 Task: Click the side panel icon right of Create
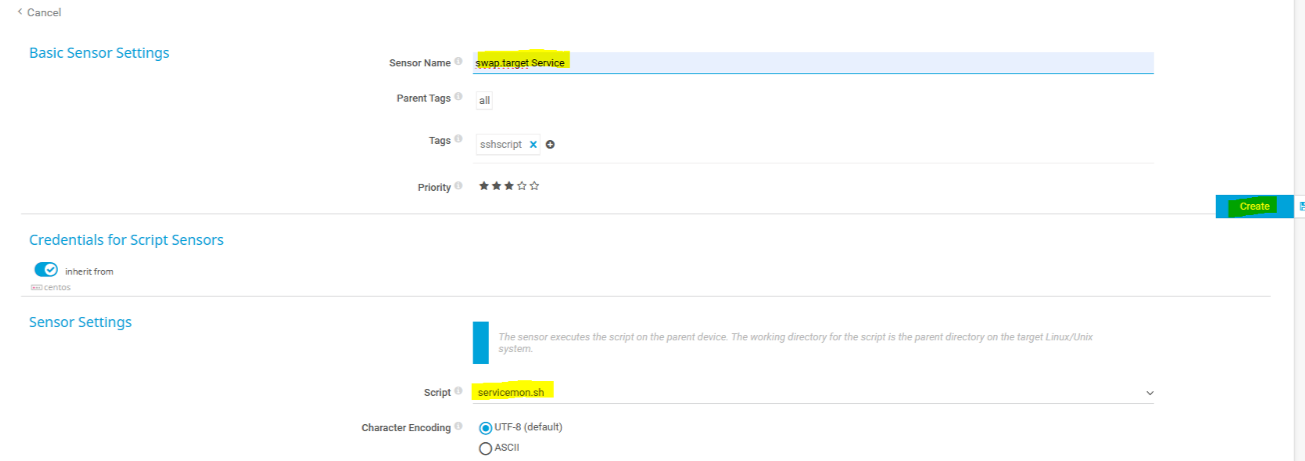pyautogui.click(x=1302, y=206)
